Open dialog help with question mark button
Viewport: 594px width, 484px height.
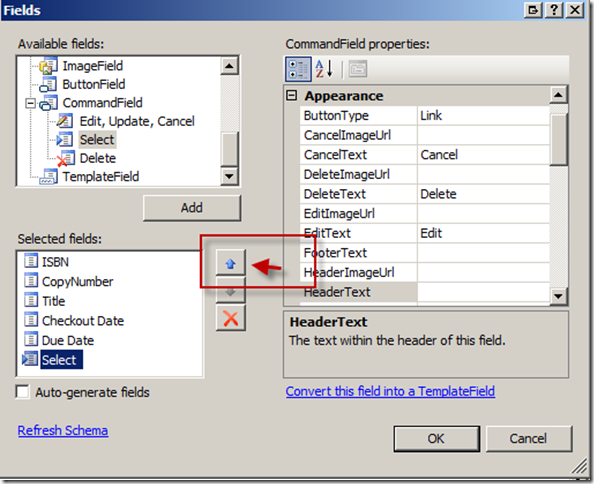click(x=554, y=10)
